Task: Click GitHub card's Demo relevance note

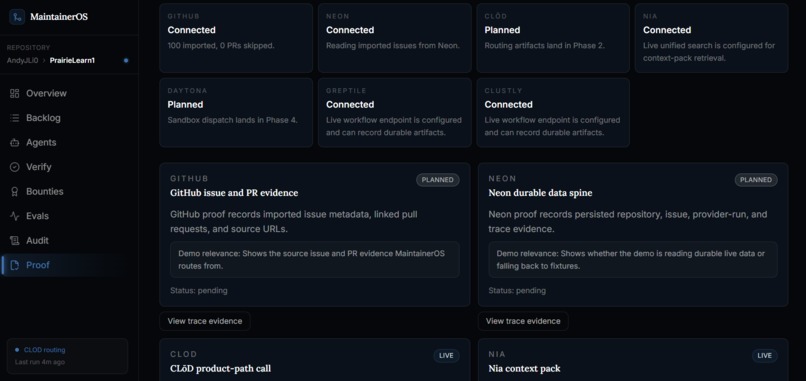Action: (x=315, y=260)
